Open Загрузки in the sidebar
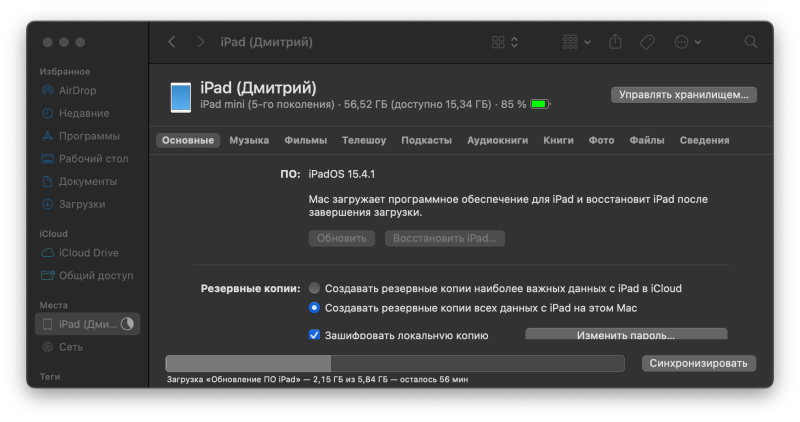800x422 pixels. [82, 204]
